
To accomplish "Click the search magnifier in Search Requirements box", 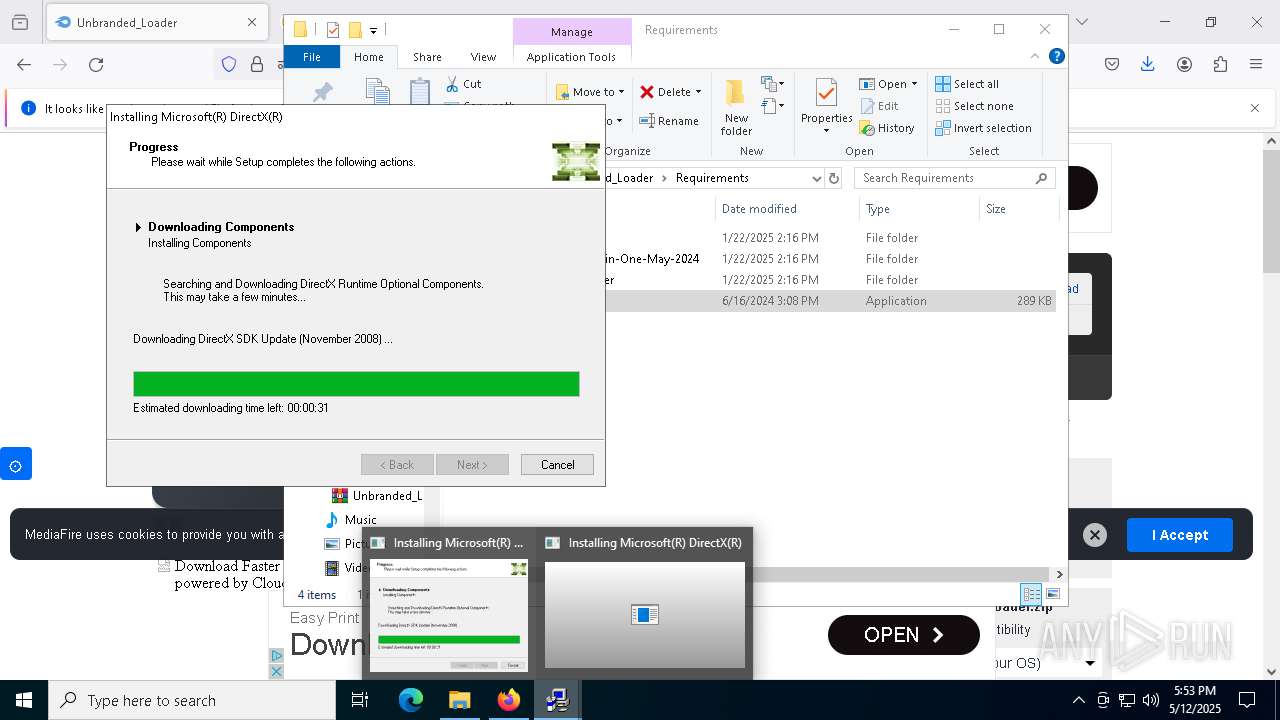I will [x=1041, y=178].
